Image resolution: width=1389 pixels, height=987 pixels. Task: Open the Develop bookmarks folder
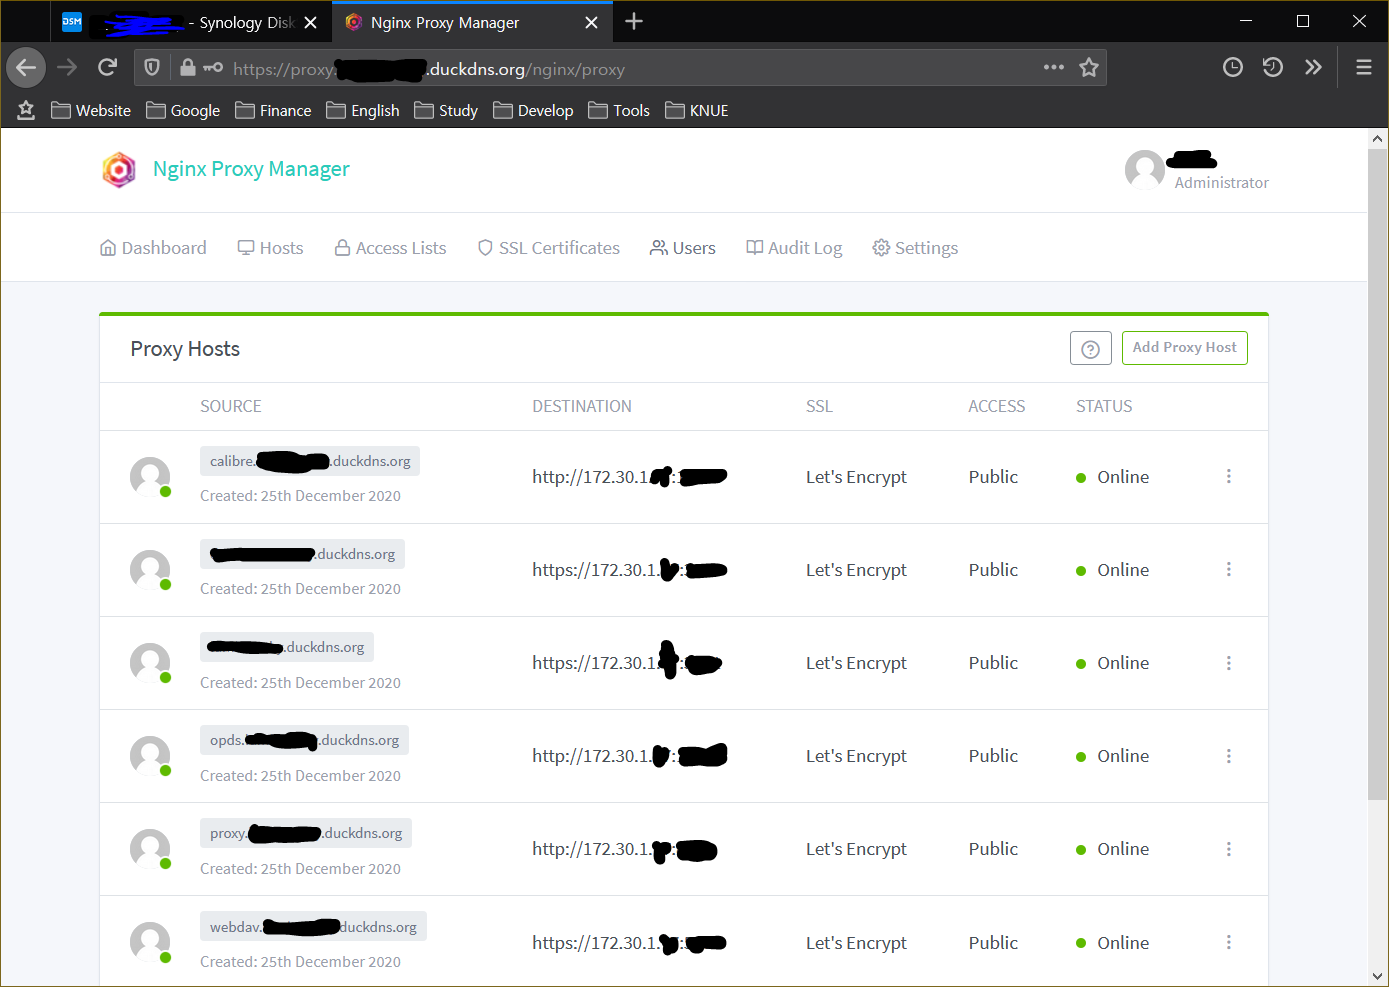533,110
